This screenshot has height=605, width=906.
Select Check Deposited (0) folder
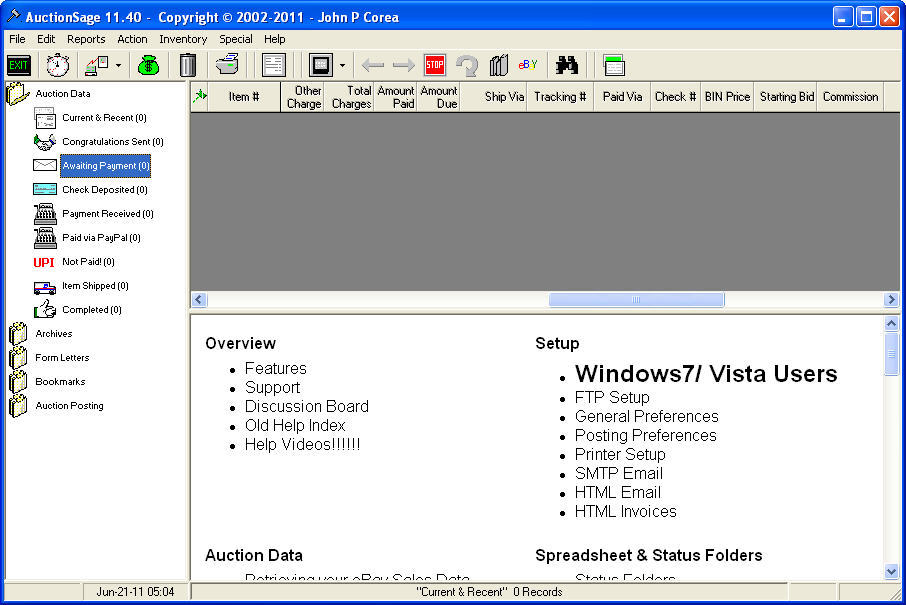(x=105, y=190)
